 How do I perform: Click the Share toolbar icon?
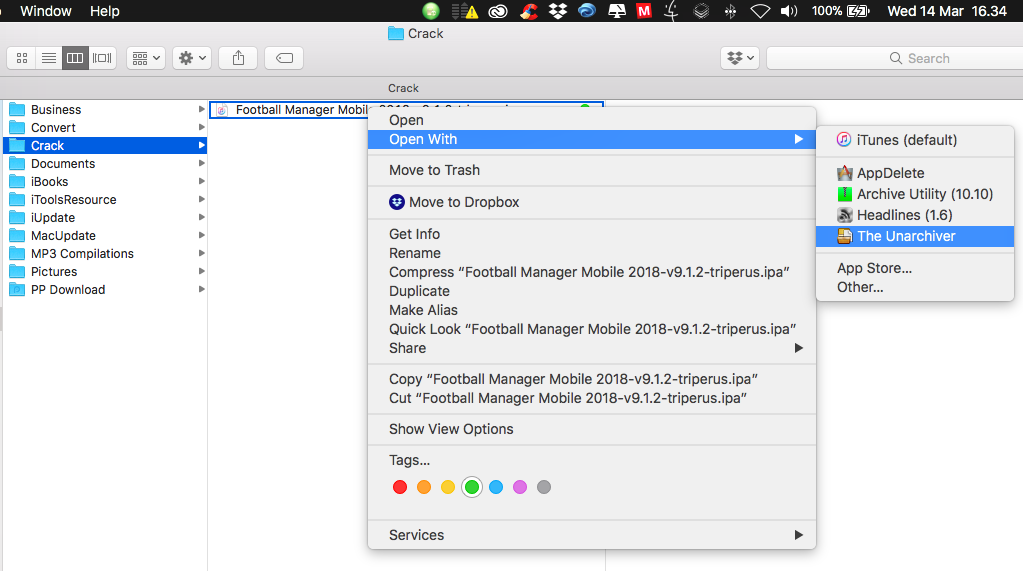point(238,58)
